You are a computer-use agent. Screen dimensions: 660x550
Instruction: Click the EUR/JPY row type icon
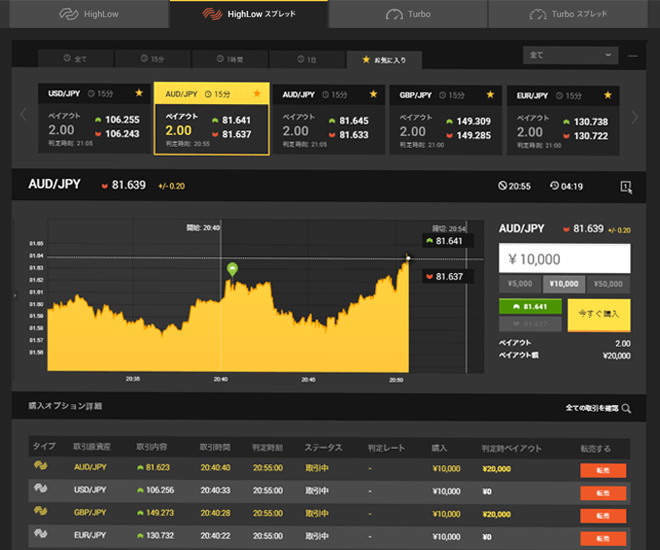pos(40,533)
